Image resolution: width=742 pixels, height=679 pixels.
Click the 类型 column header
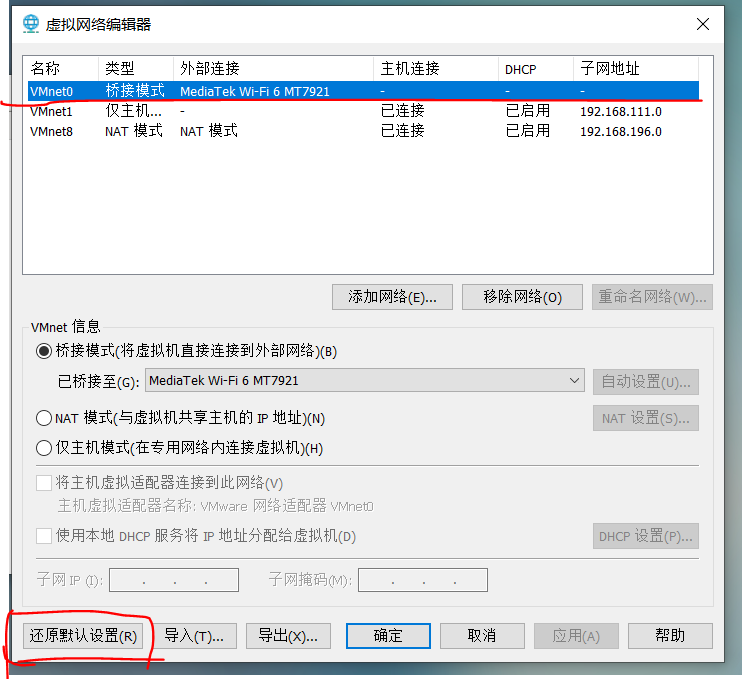coord(136,69)
